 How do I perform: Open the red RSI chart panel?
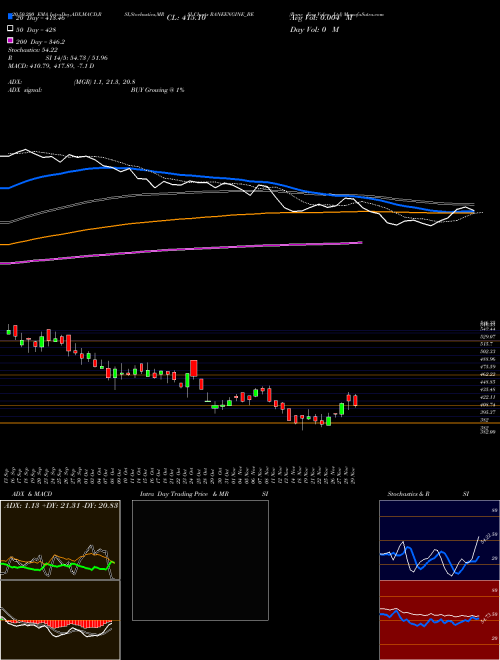tap(439, 620)
